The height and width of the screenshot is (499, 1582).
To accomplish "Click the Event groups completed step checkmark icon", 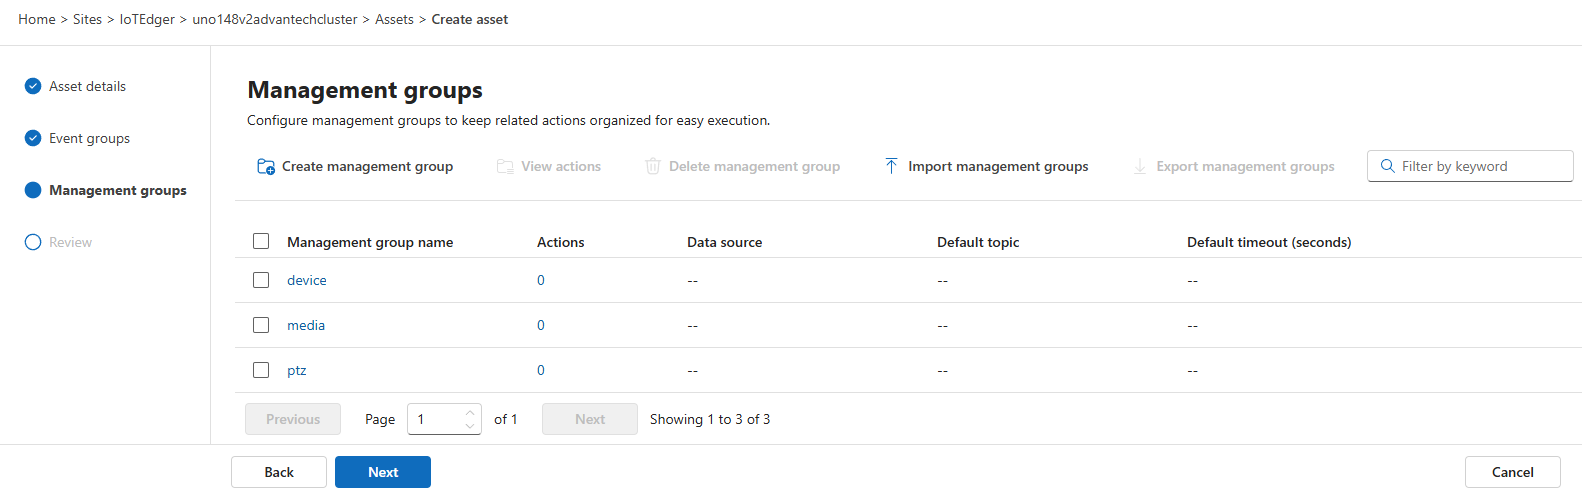I will click(33, 138).
